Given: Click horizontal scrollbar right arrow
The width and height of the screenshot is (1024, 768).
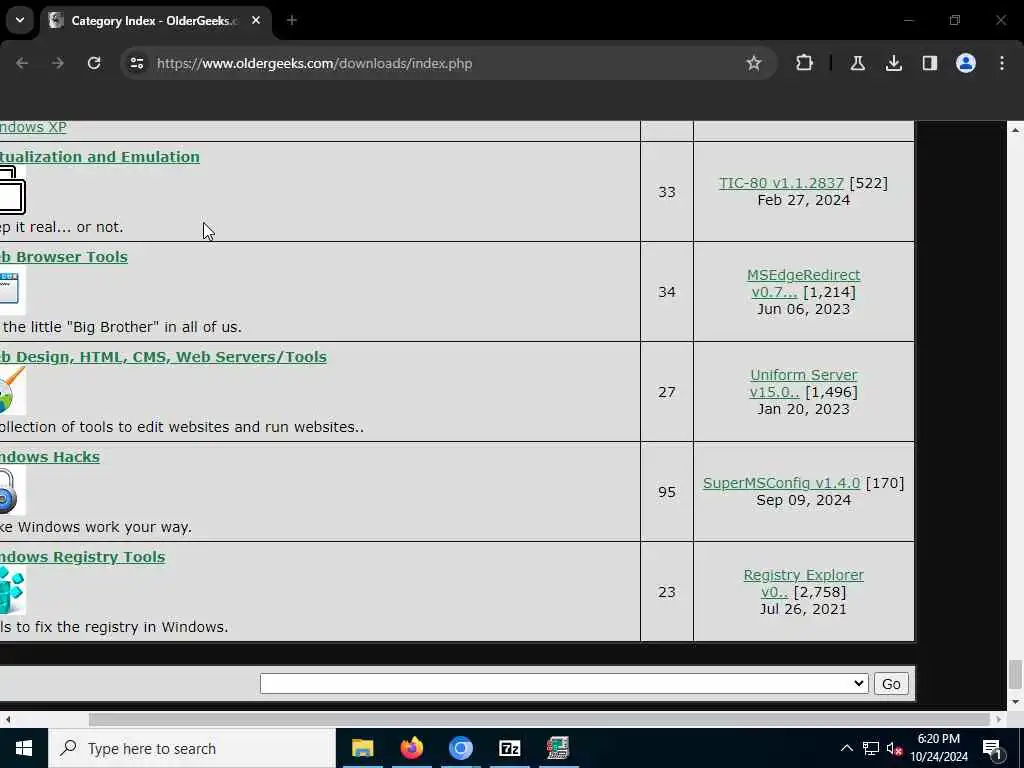Looking at the screenshot, I should 998,719.
